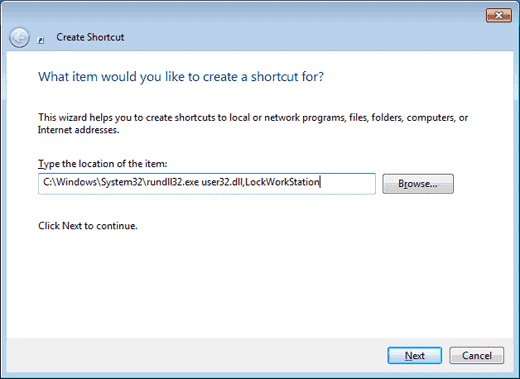520x379 pixels.
Task: Click the 'What item would you like' heading
Action: tap(181, 77)
